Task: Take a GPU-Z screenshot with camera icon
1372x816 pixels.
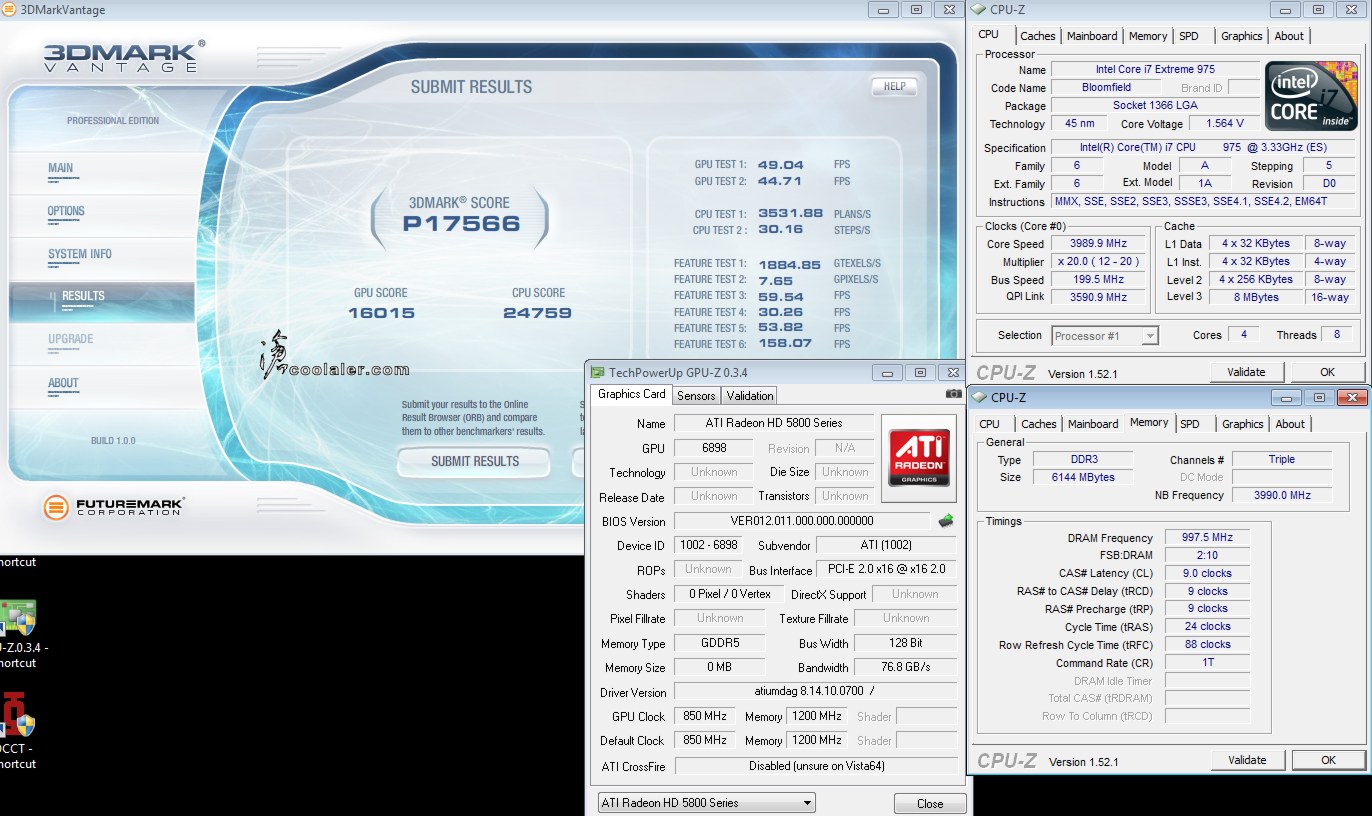Action: 953,394
